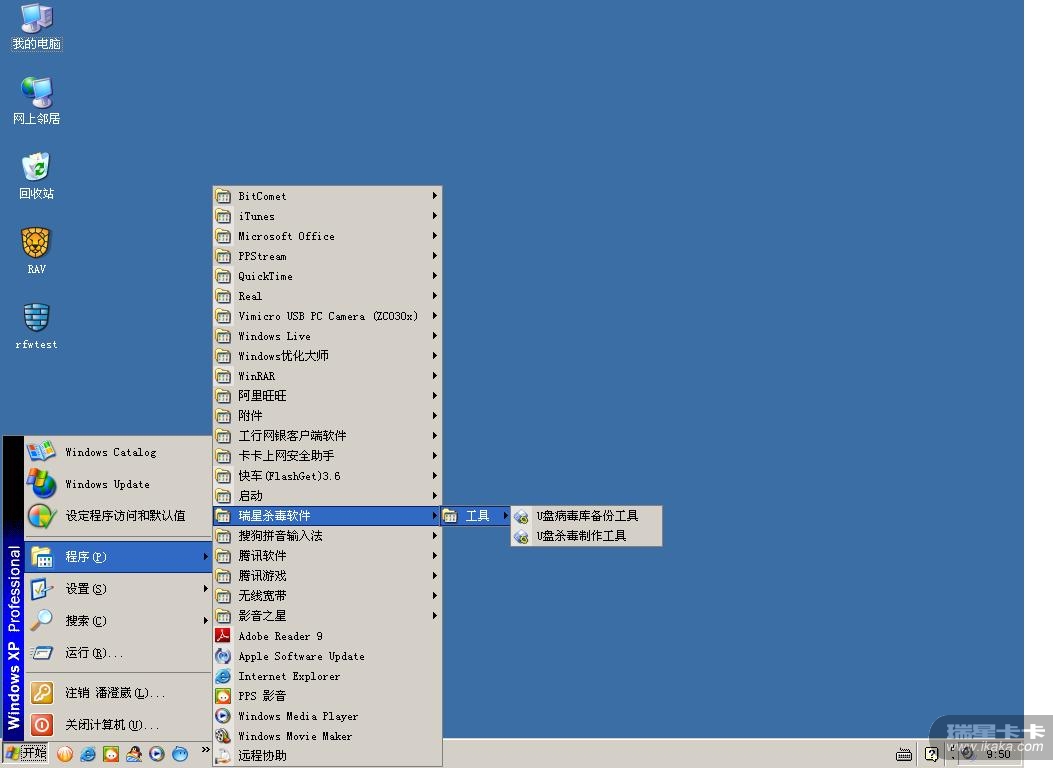The image size is (1064, 768).
Task: Show more quick launch items chevron
Action: 205,750
